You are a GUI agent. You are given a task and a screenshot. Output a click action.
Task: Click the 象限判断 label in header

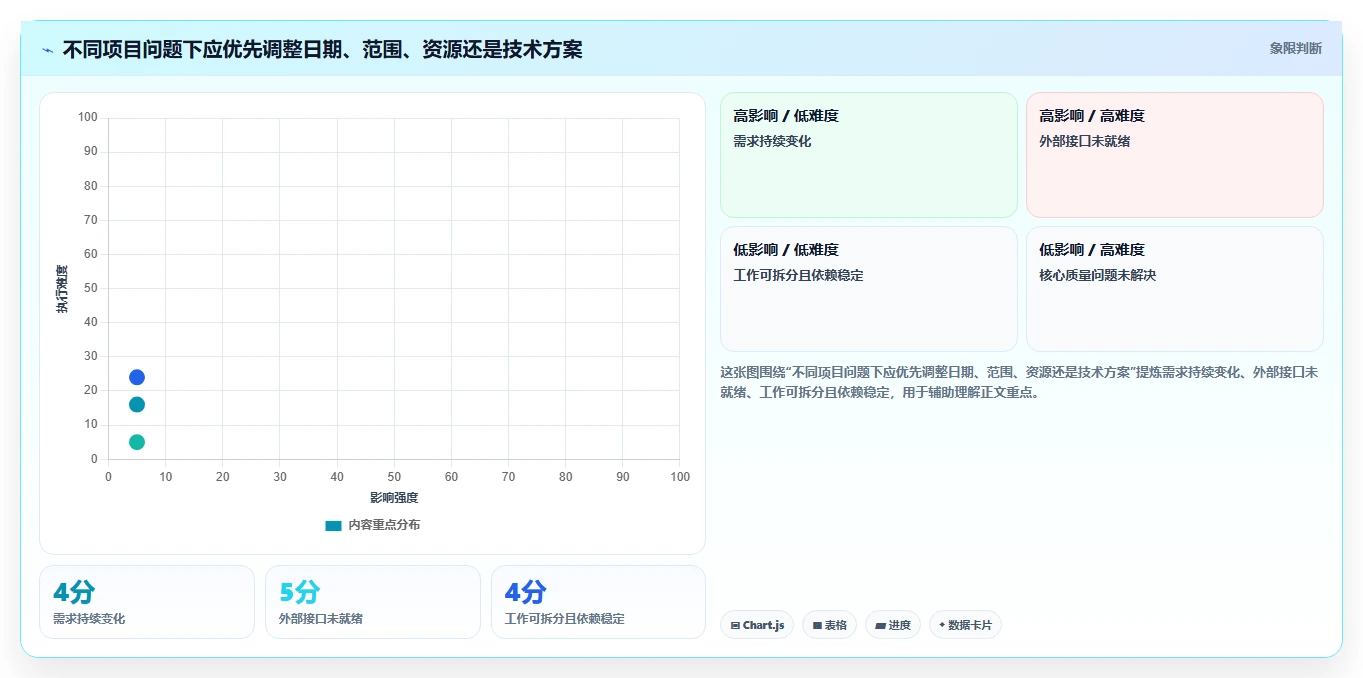[x=1295, y=48]
